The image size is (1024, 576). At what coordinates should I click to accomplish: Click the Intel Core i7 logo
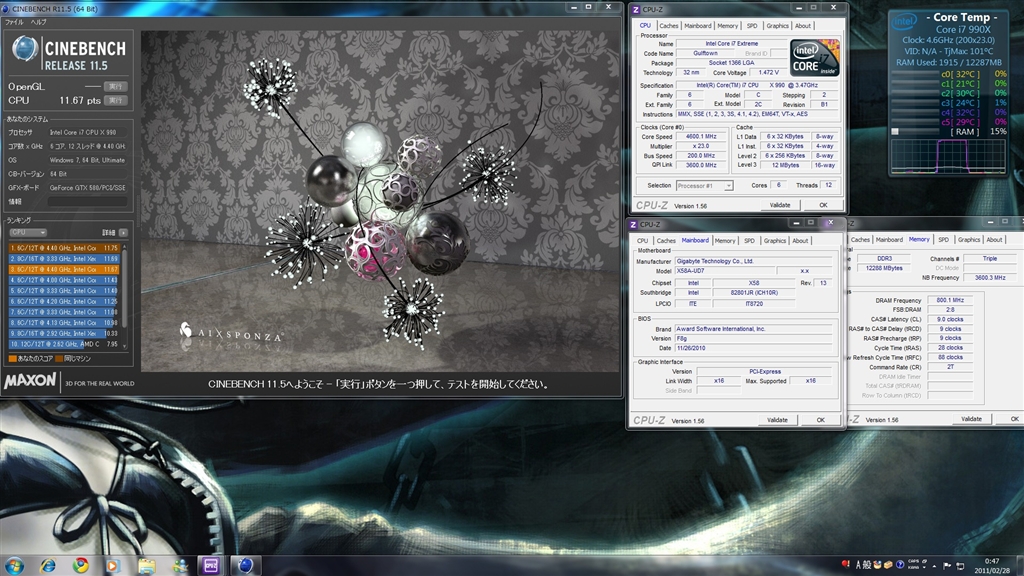click(813, 58)
